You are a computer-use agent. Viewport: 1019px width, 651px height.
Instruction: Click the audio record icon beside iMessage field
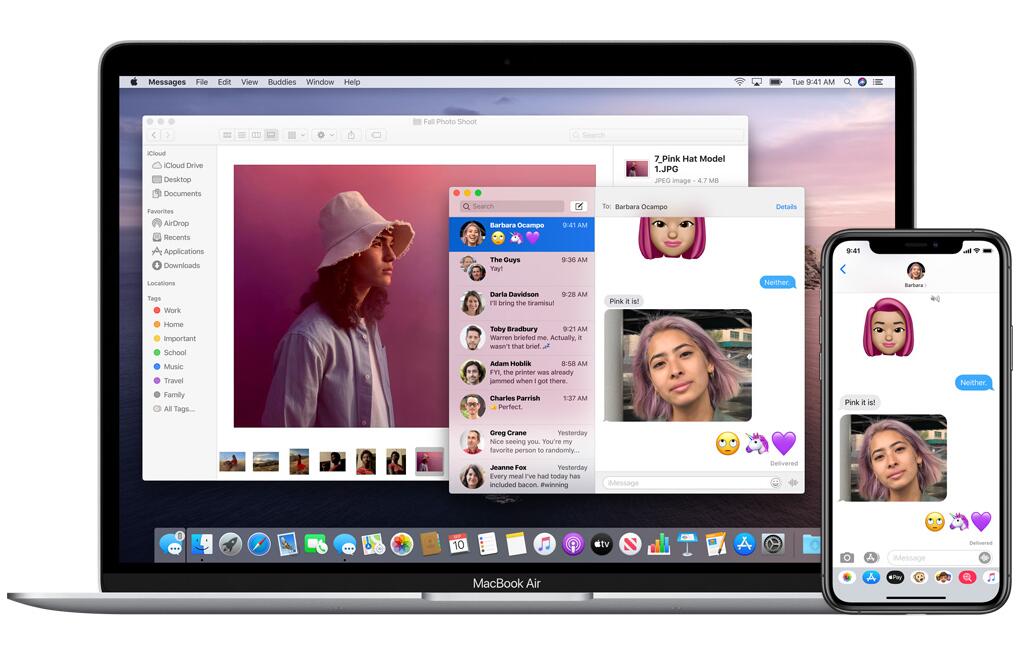(793, 482)
